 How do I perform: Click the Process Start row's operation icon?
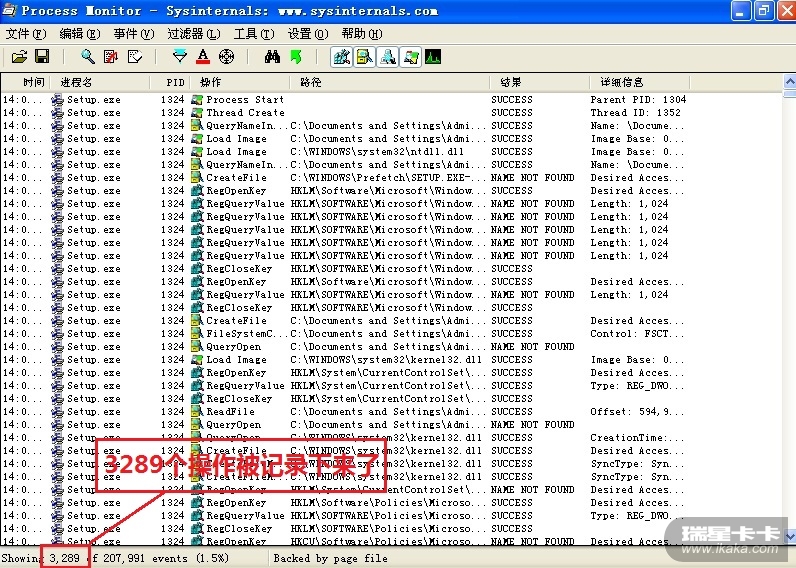coord(197,99)
